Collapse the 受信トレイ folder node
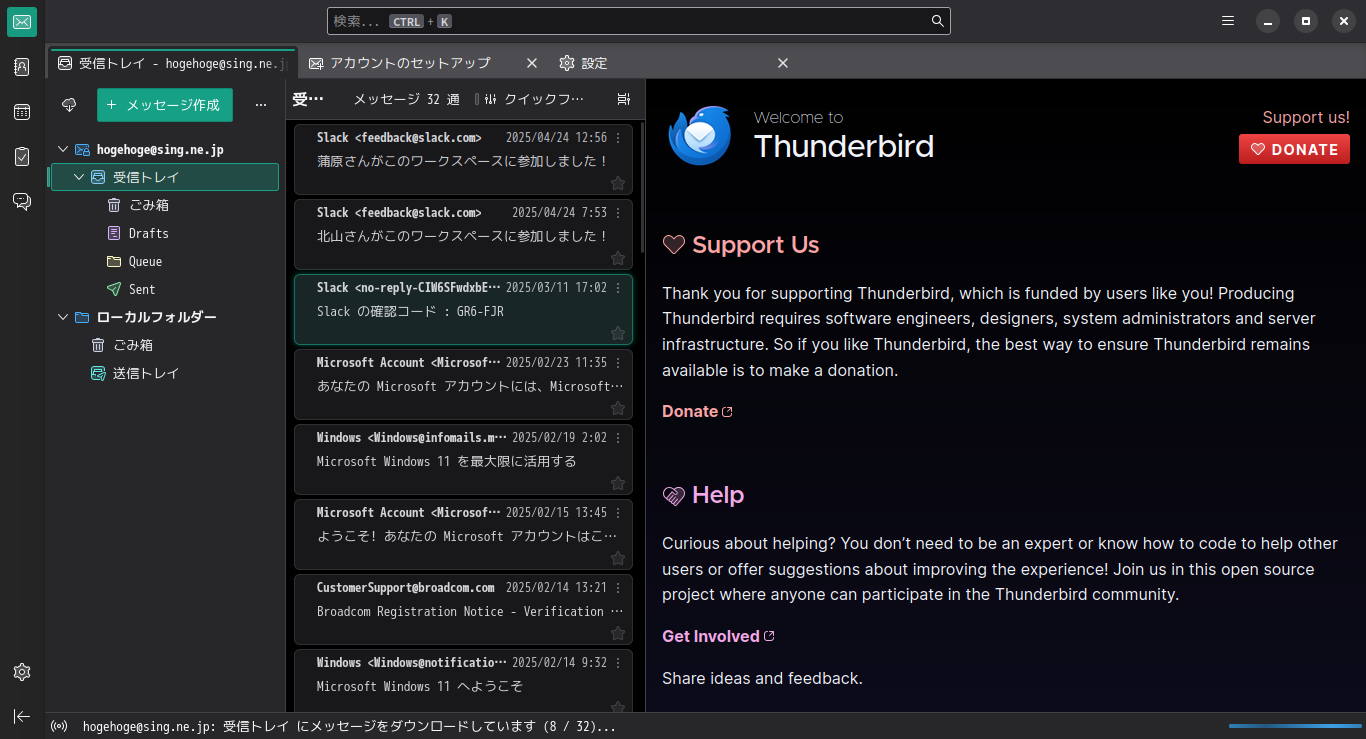 (x=80, y=177)
